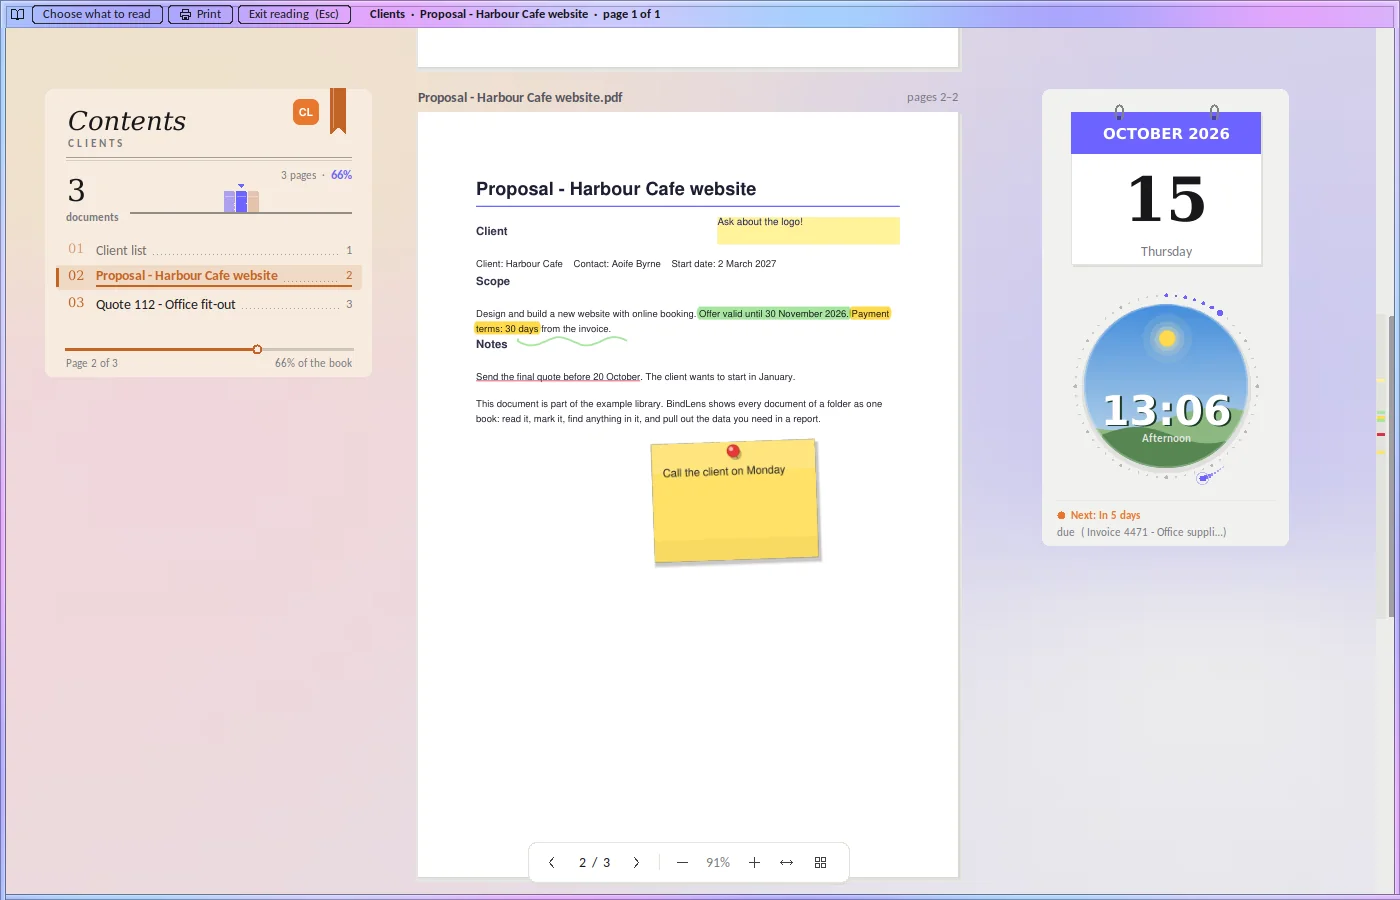Click the October 15 calendar widget
1400x900 pixels.
(1166, 188)
